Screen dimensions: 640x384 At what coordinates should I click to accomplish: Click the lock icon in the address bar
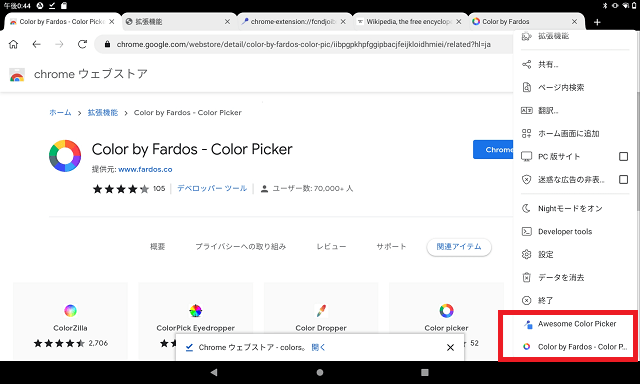pyautogui.click(x=107, y=44)
